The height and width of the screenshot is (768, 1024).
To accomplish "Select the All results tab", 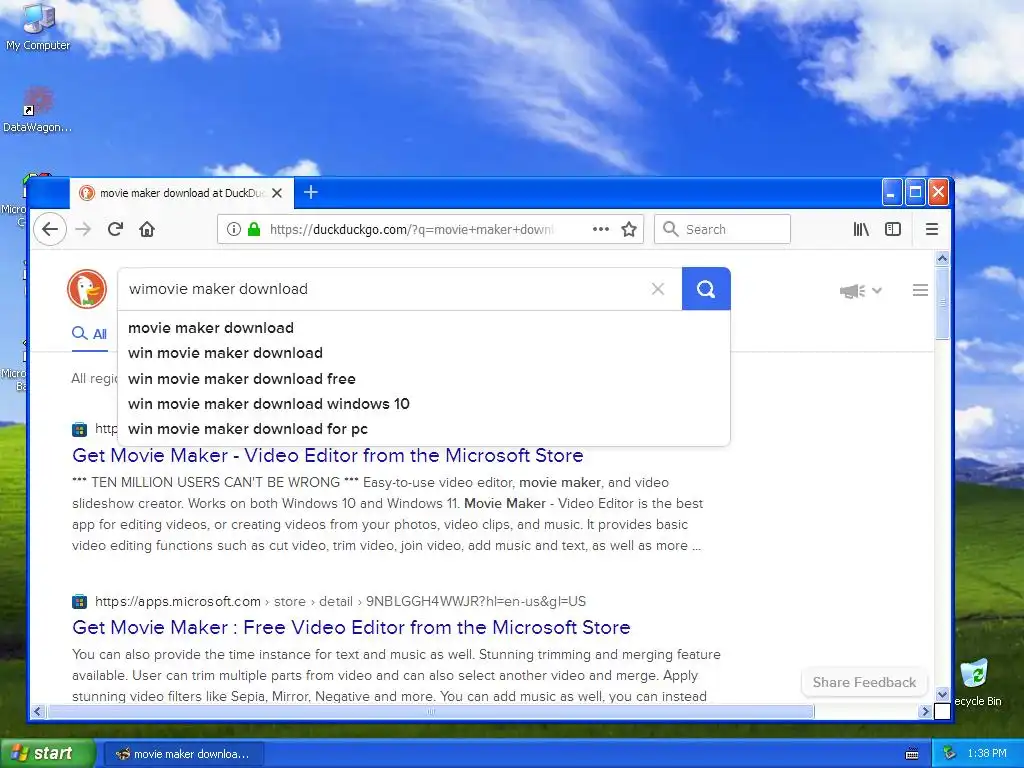I will point(89,334).
